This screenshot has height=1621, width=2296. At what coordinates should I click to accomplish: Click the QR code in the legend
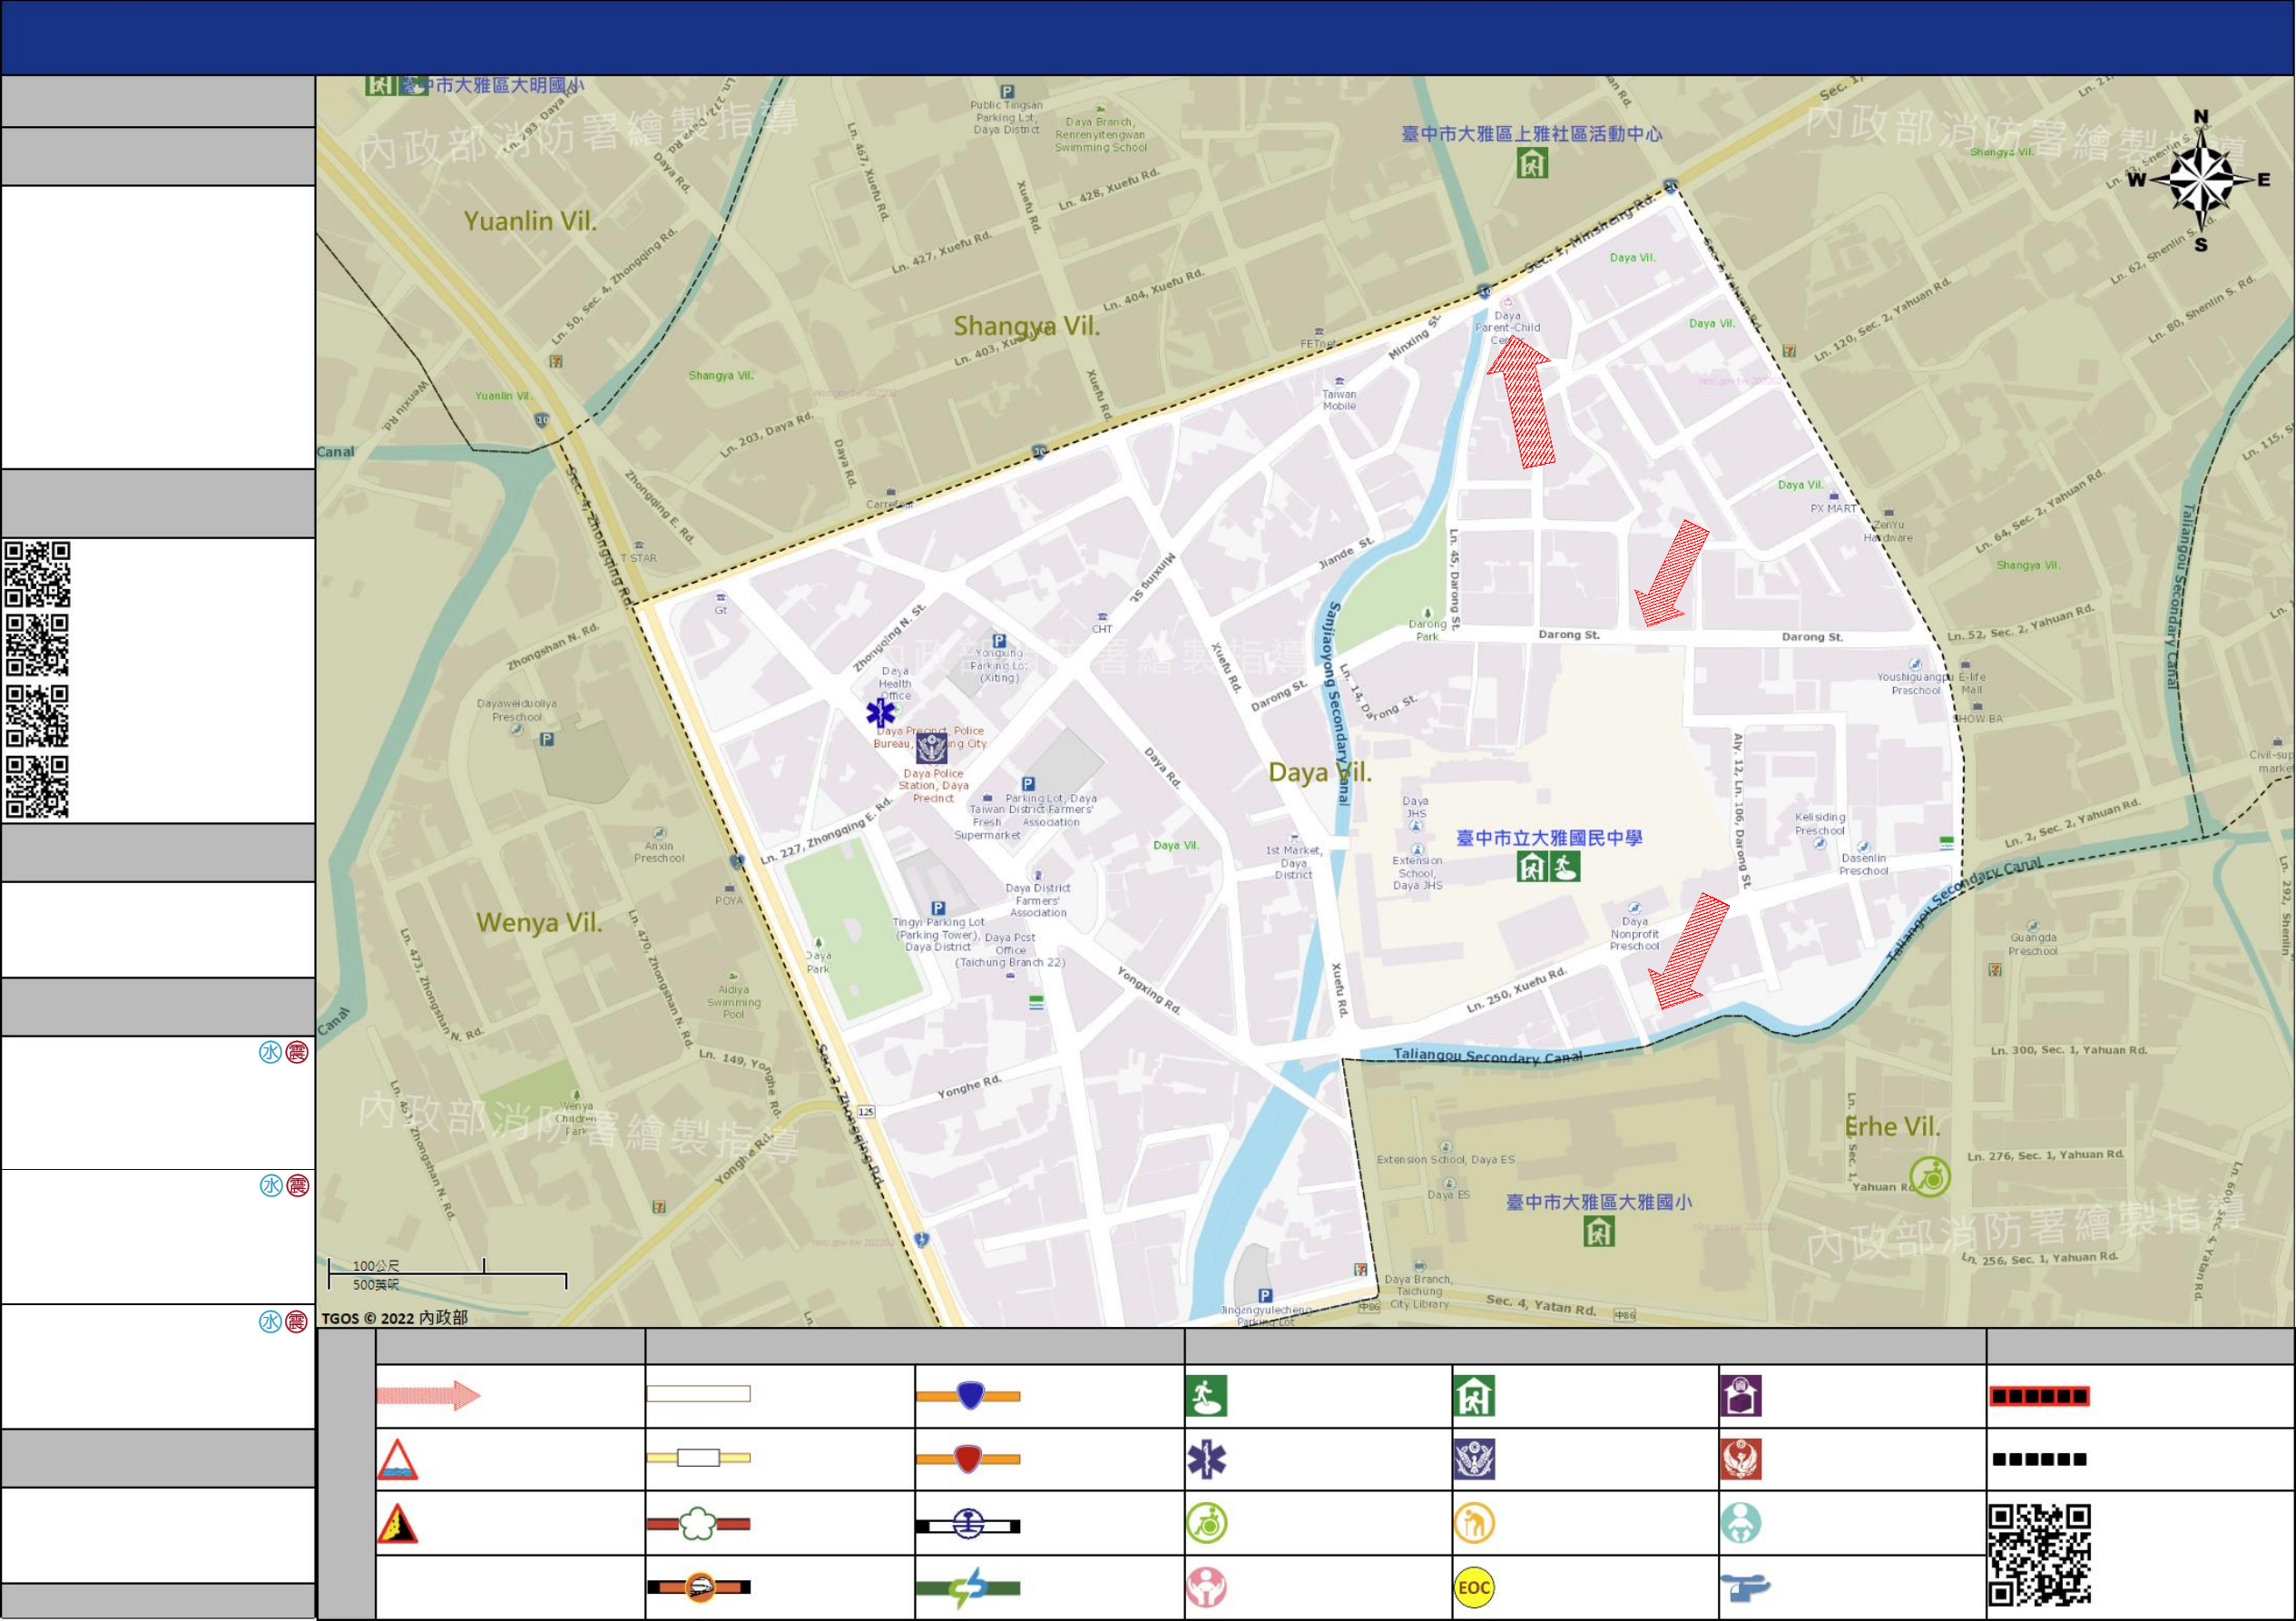tap(2039, 1555)
